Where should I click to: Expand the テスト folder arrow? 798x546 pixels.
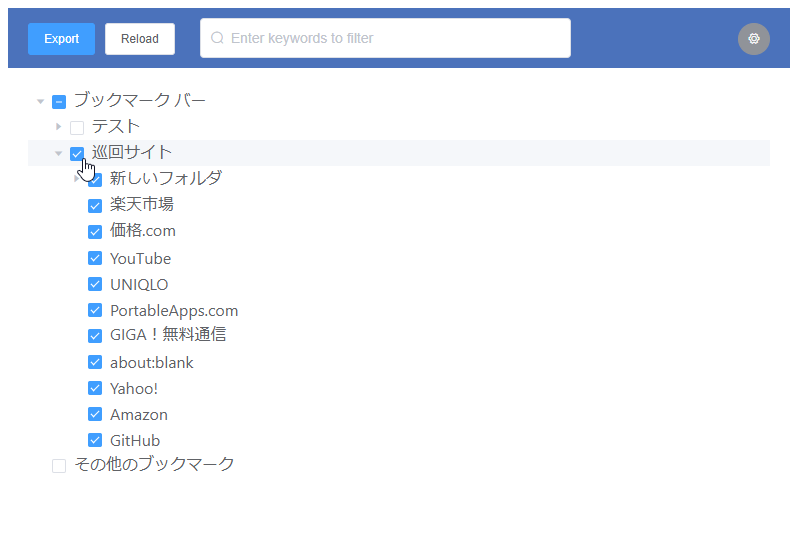[59, 126]
